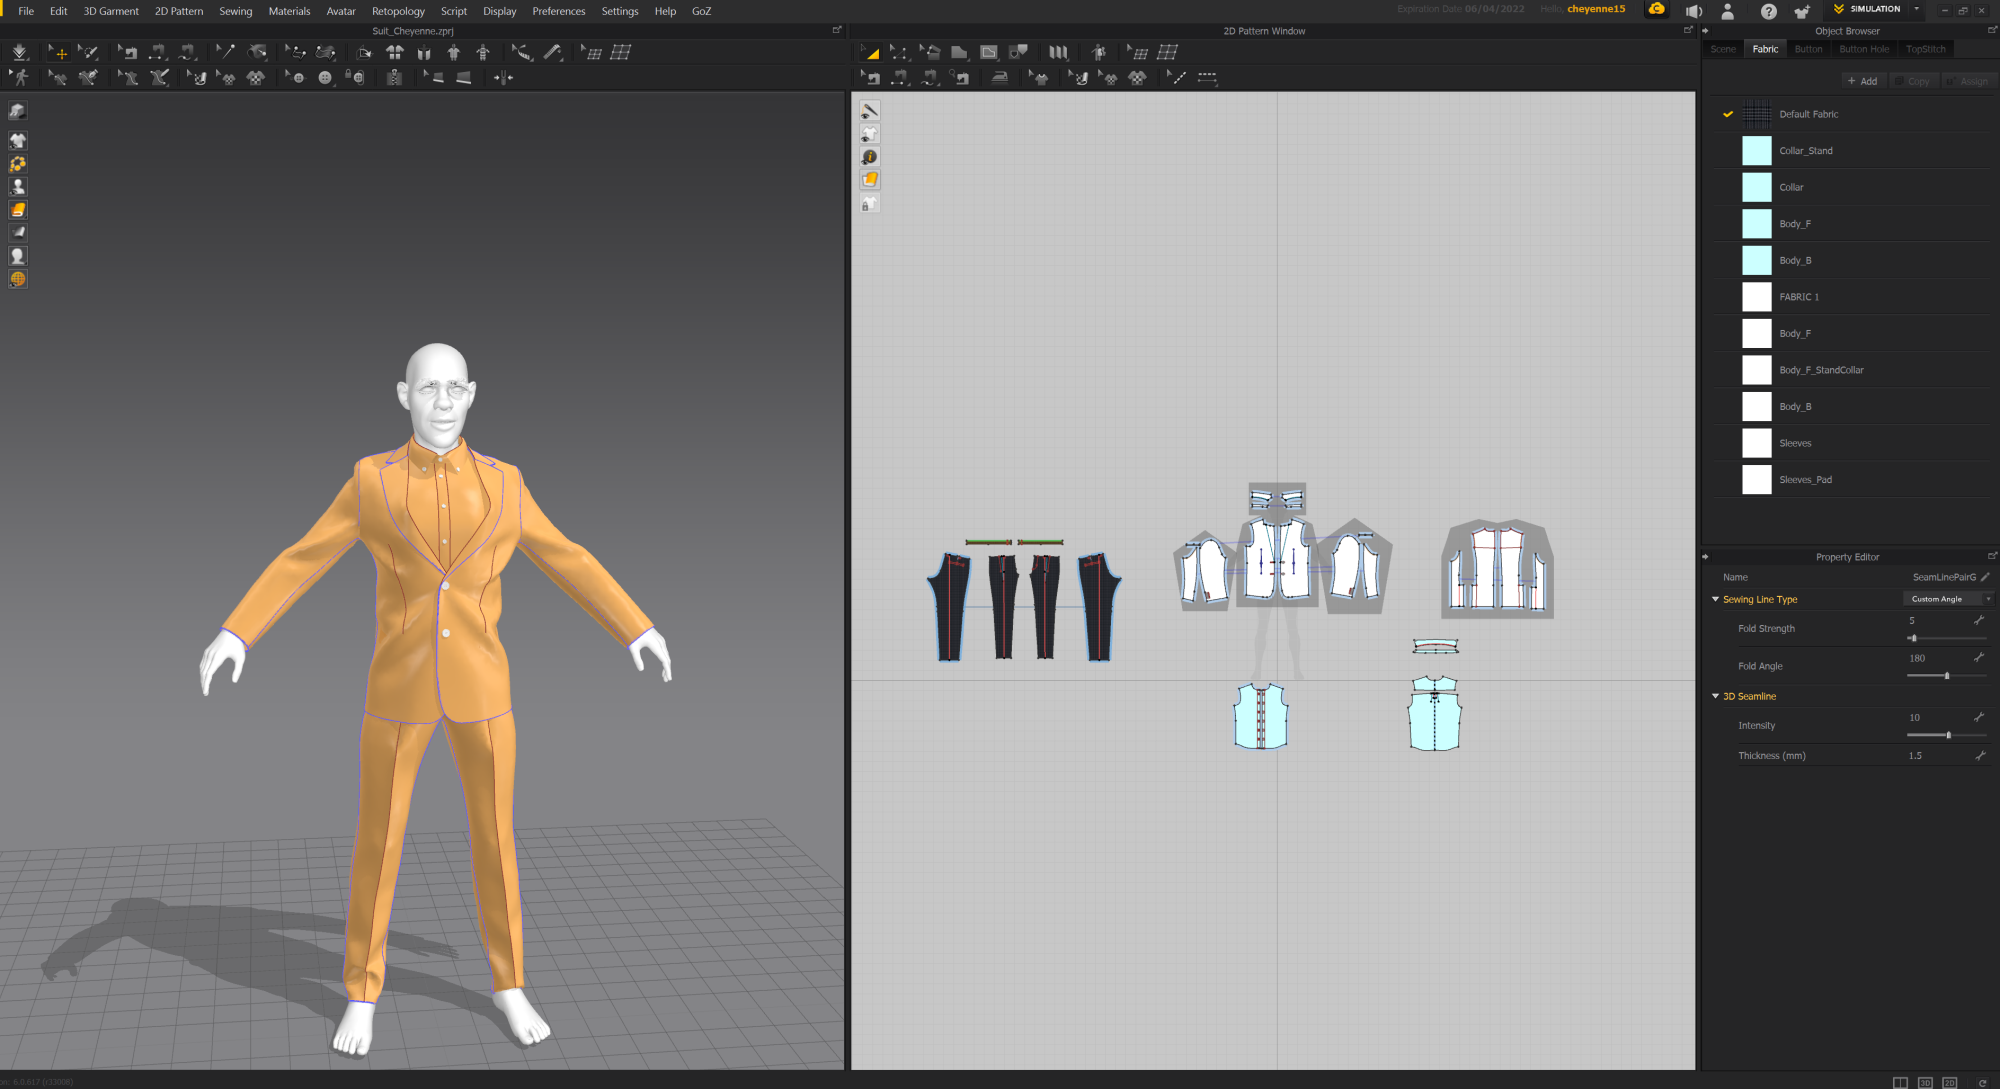The height and width of the screenshot is (1089, 2000).
Task: Click the SIMULATION mode button
Action: click(x=1867, y=9)
